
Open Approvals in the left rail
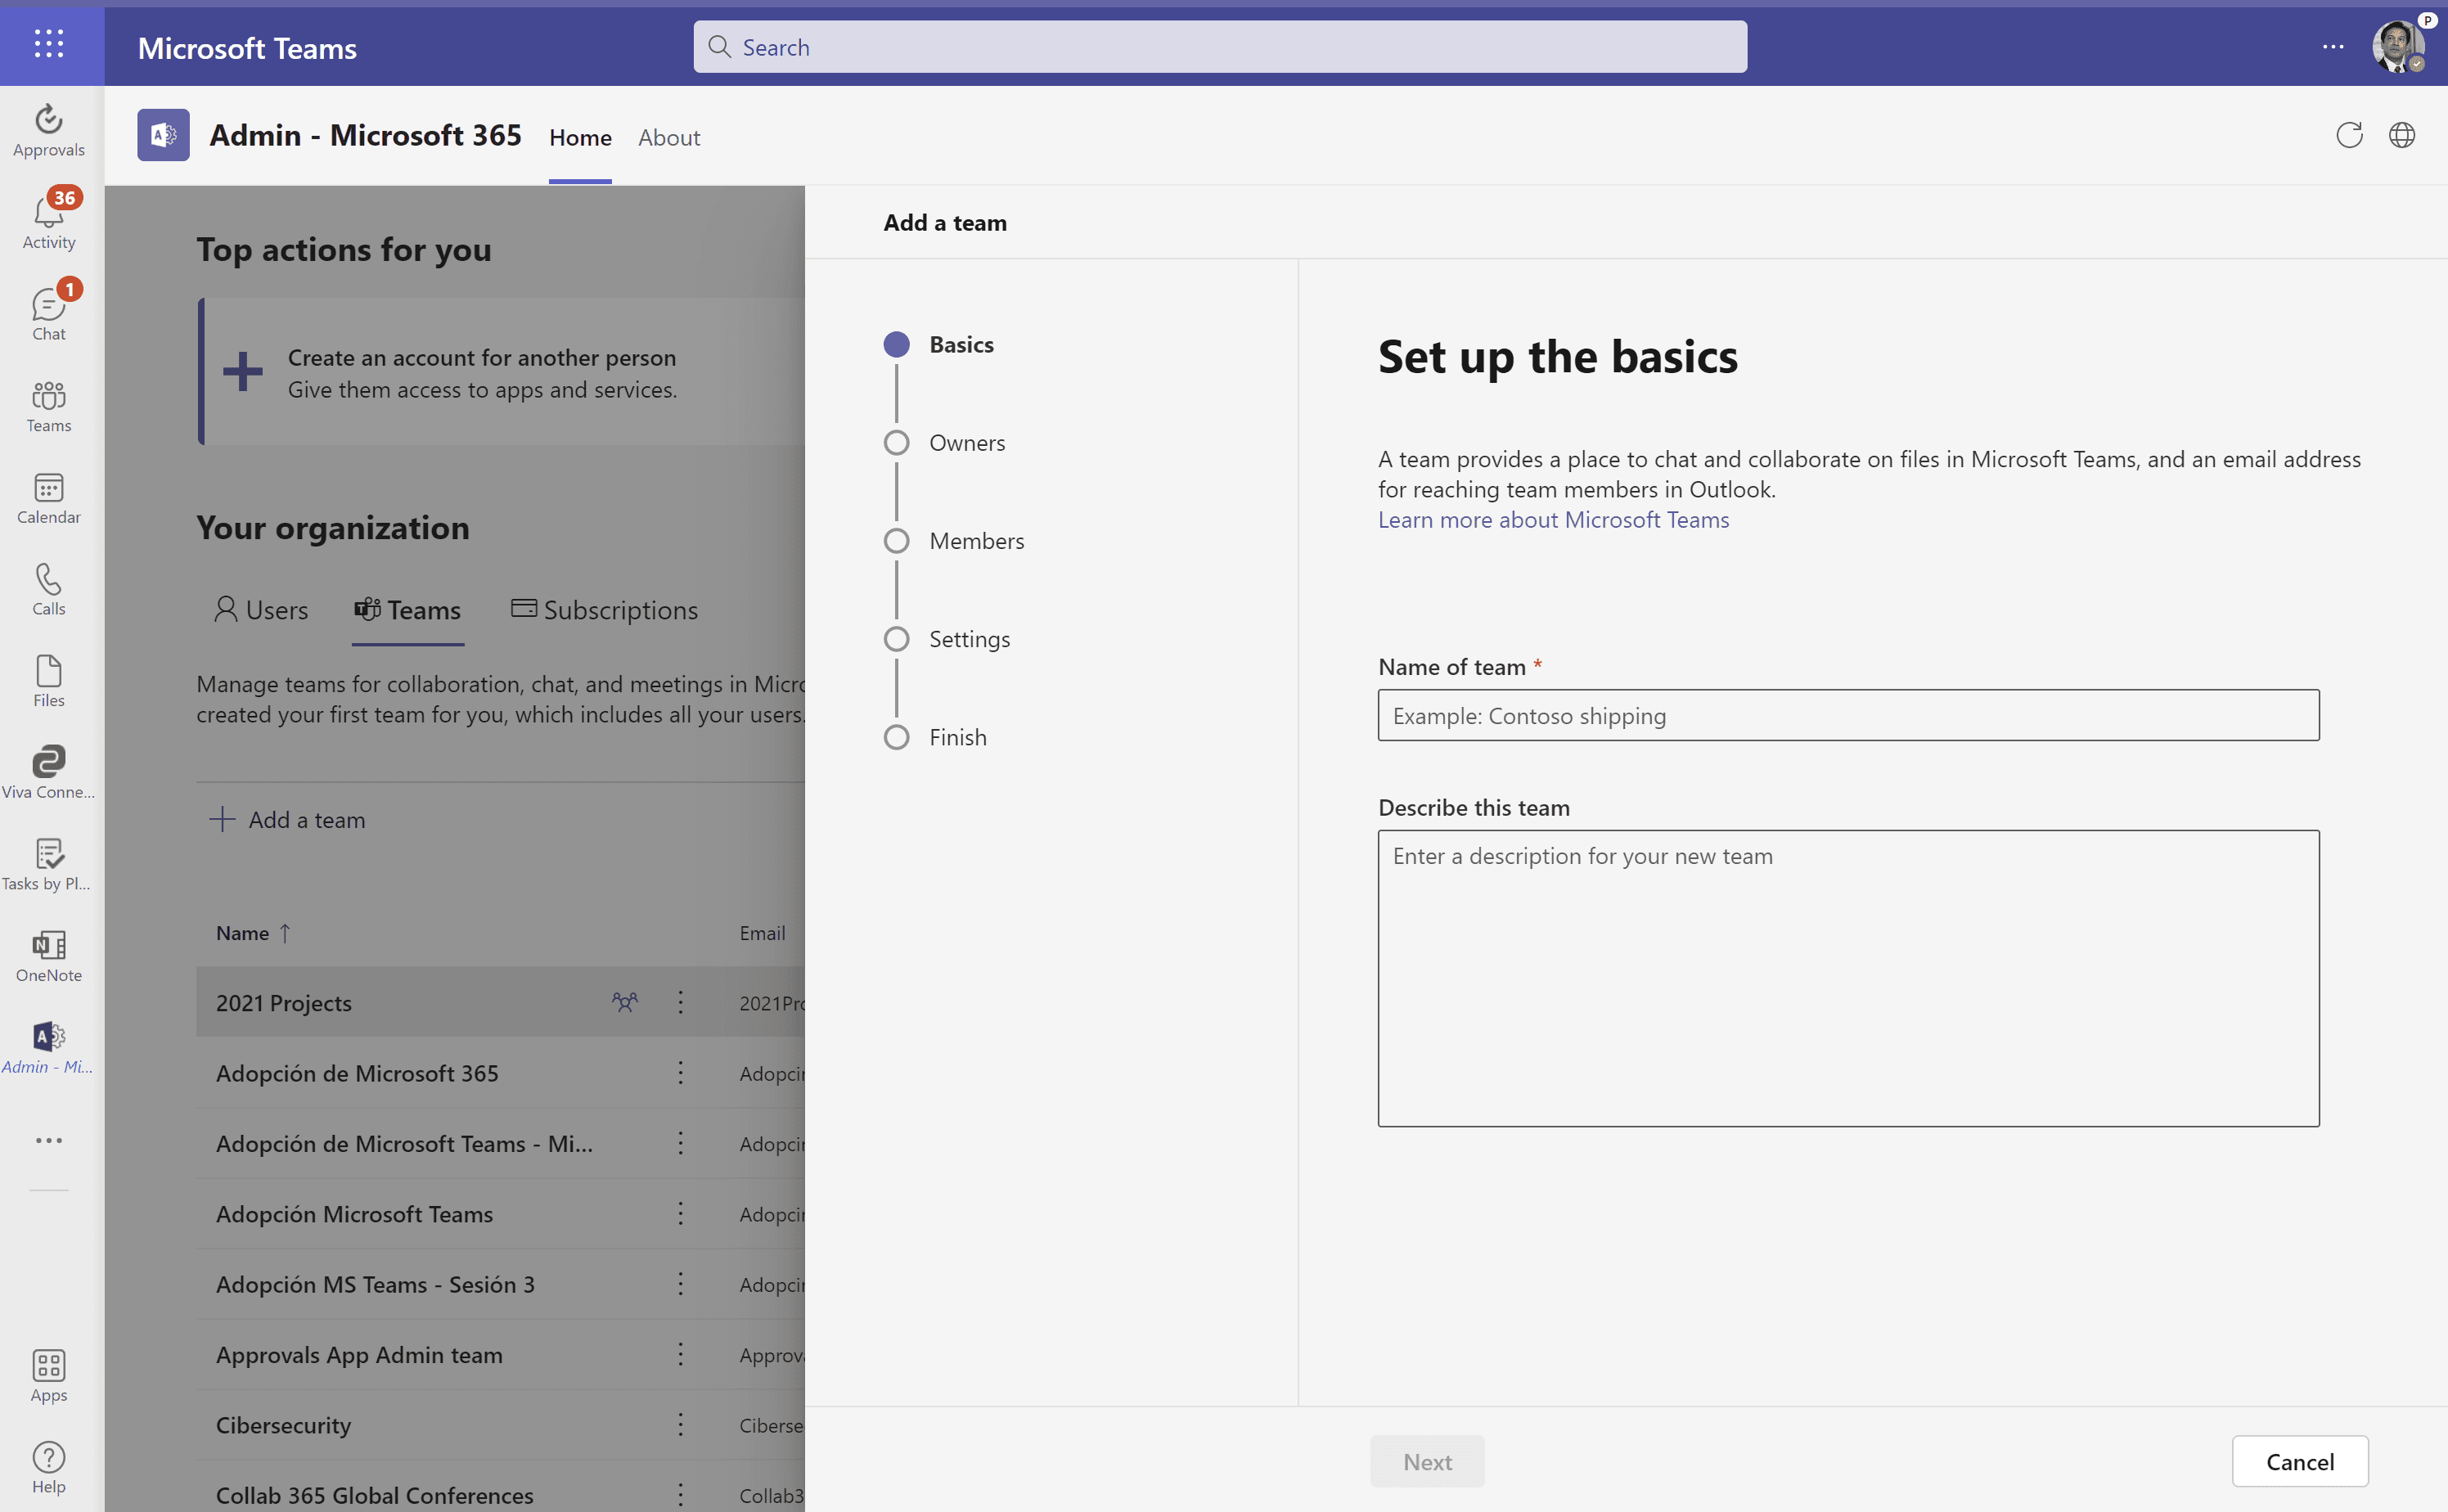[x=49, y=131]
